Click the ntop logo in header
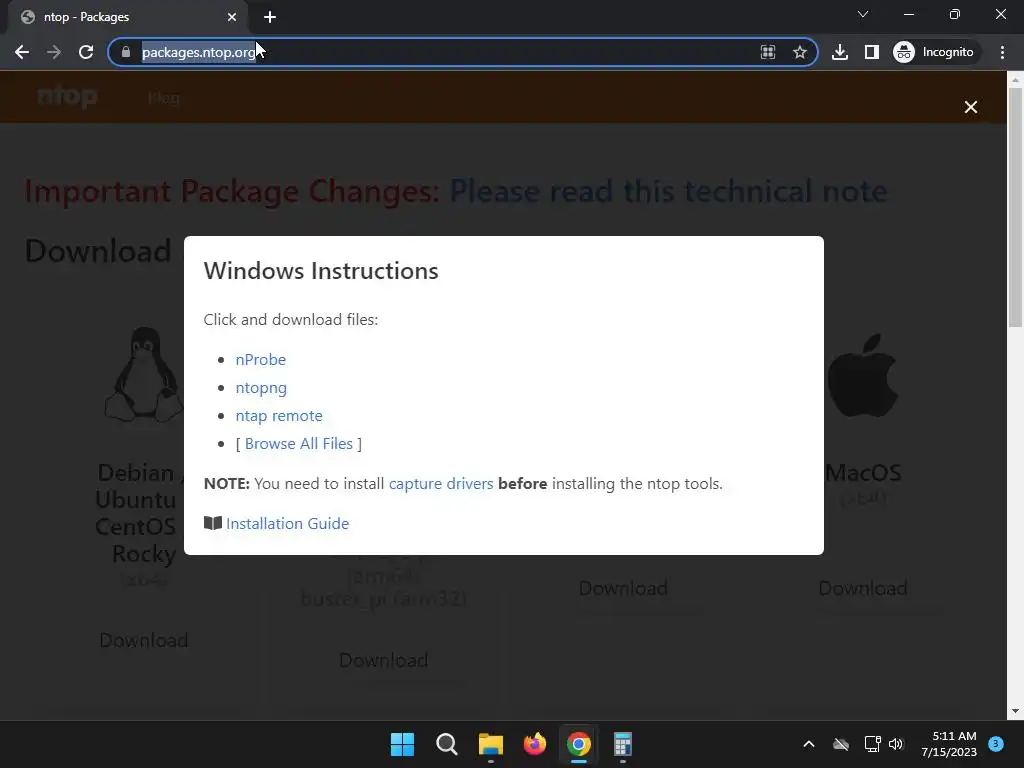The width and height of the screenshot is (1024, 768). pos(67,97)
